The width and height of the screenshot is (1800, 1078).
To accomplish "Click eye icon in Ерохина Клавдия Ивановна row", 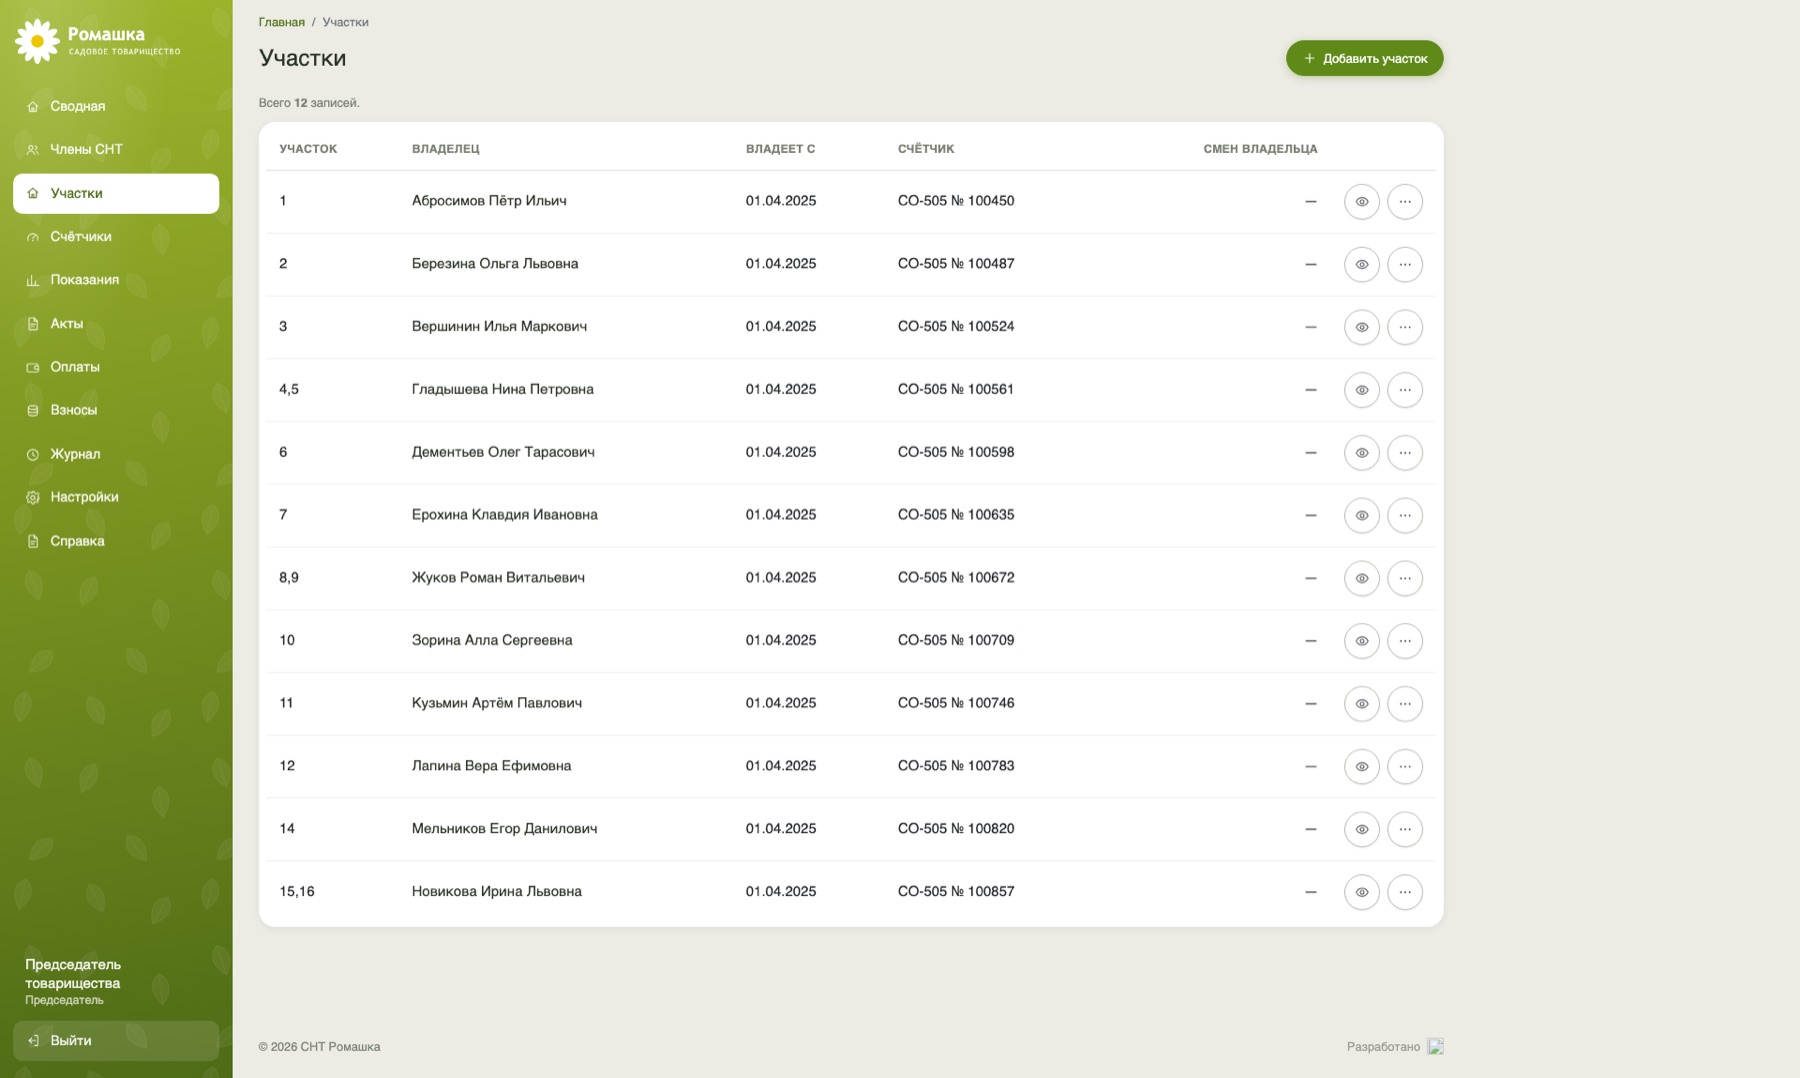I will (1361, 516).
